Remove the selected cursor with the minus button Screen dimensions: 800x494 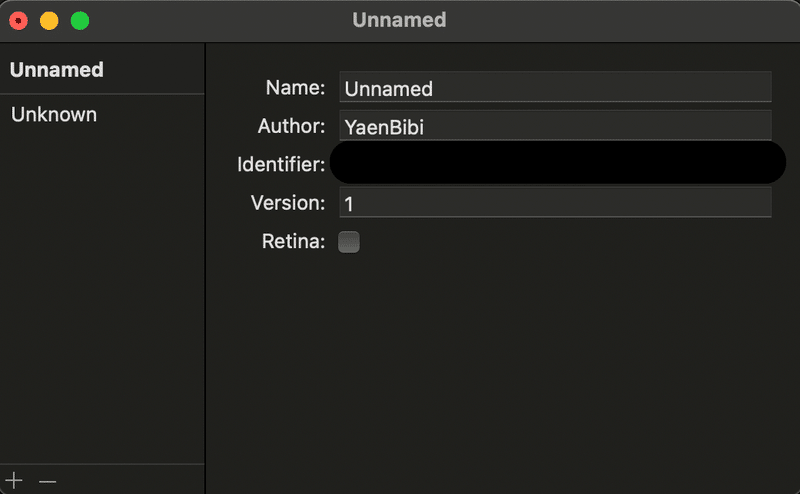click(x=47, y=481)
